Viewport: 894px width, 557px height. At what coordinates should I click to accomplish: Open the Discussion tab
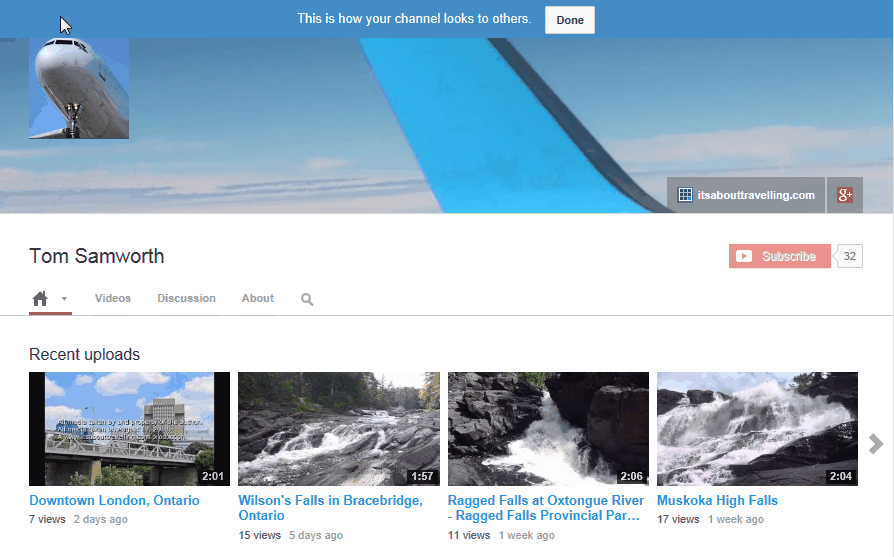click(186, 298)
